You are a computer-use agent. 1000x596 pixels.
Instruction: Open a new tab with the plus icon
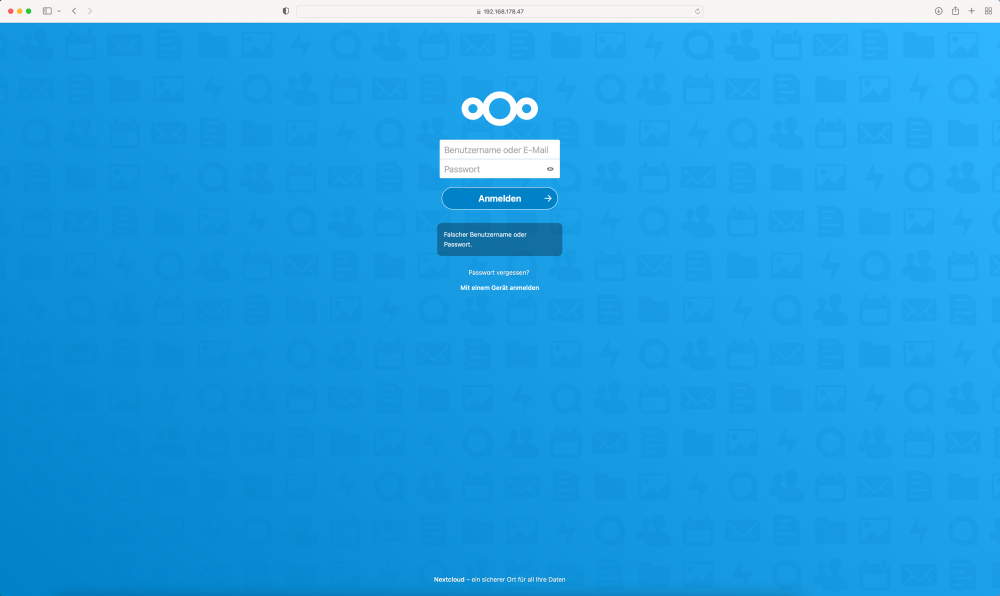pos(971,11)
